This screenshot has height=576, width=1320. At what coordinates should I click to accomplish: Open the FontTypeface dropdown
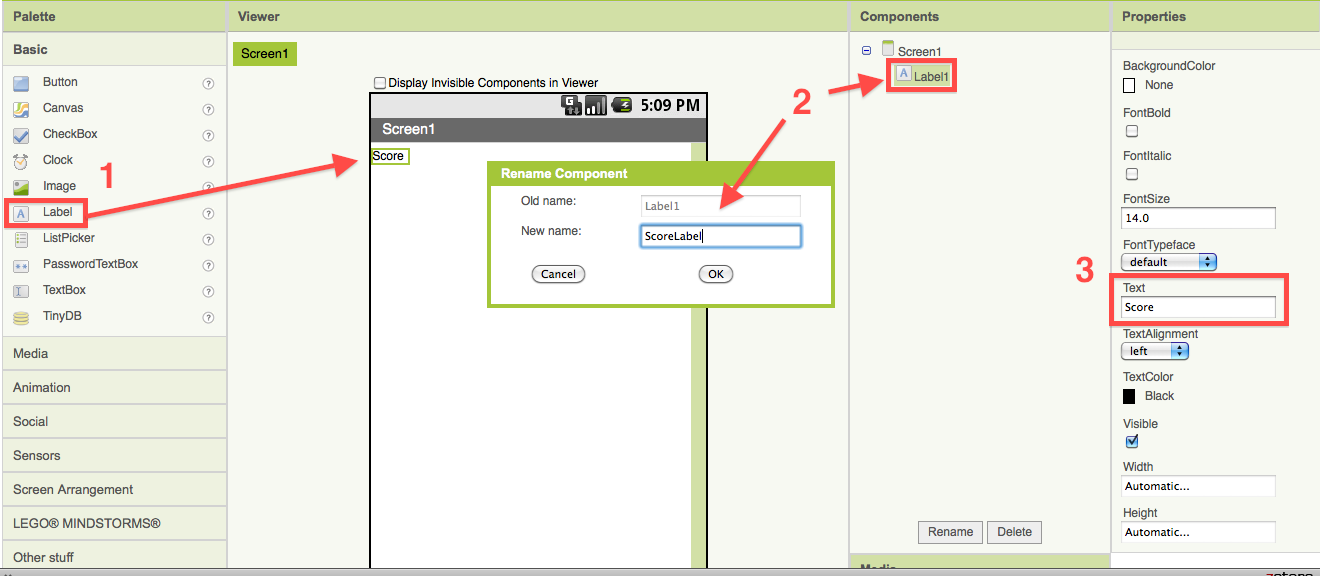1169,261
